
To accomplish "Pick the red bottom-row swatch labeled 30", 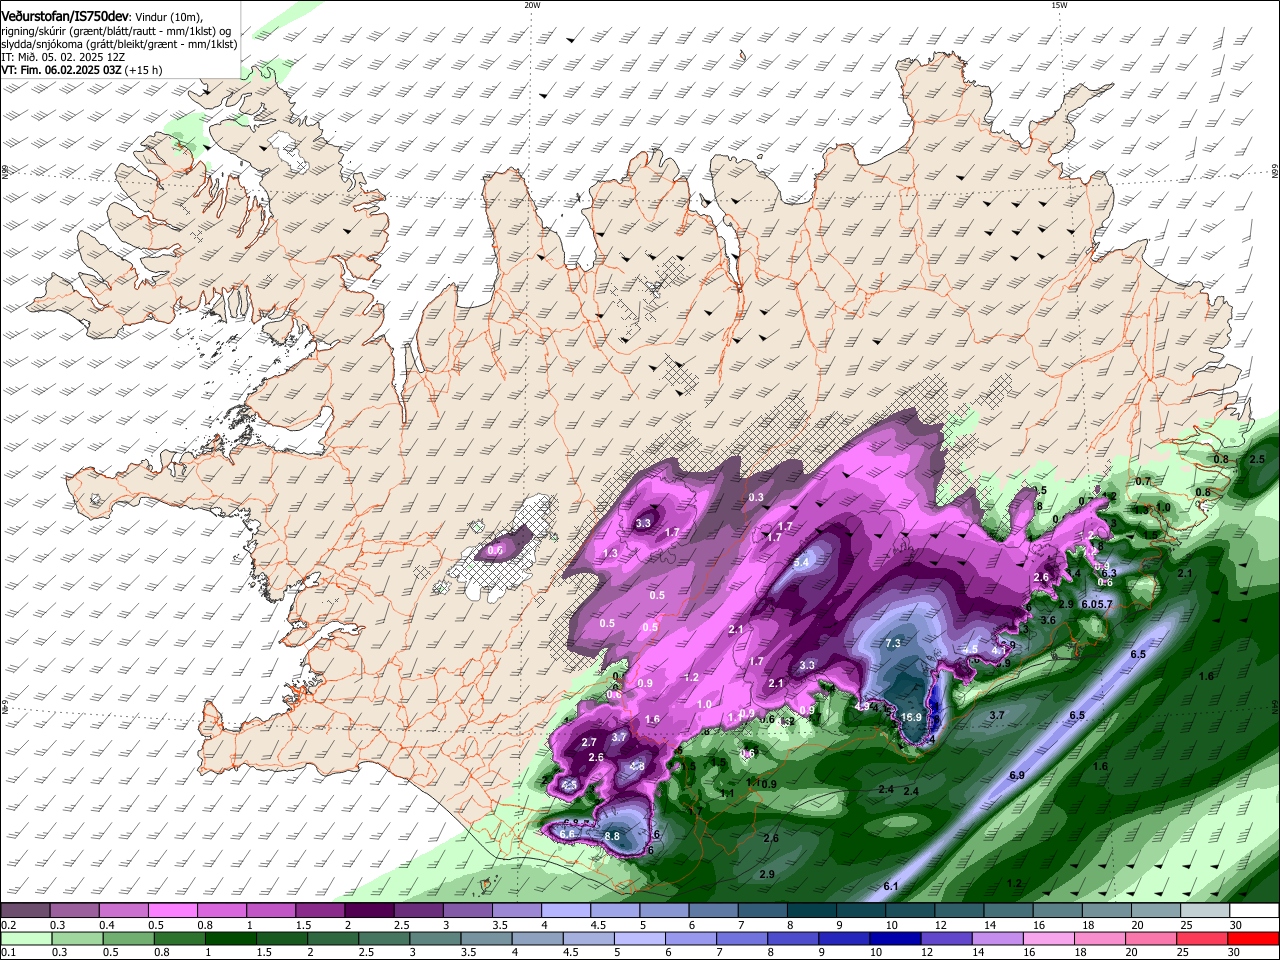I will coord(1254,938).
